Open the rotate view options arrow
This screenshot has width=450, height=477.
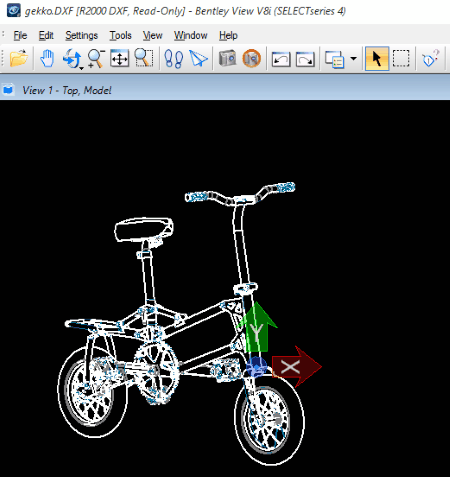[81, 68]
